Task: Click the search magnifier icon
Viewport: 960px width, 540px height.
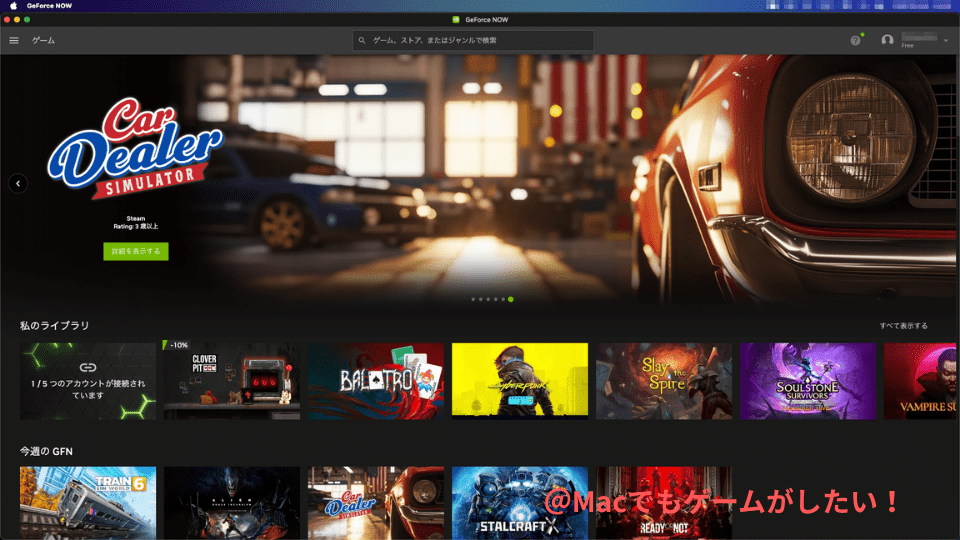Action: 362,40
